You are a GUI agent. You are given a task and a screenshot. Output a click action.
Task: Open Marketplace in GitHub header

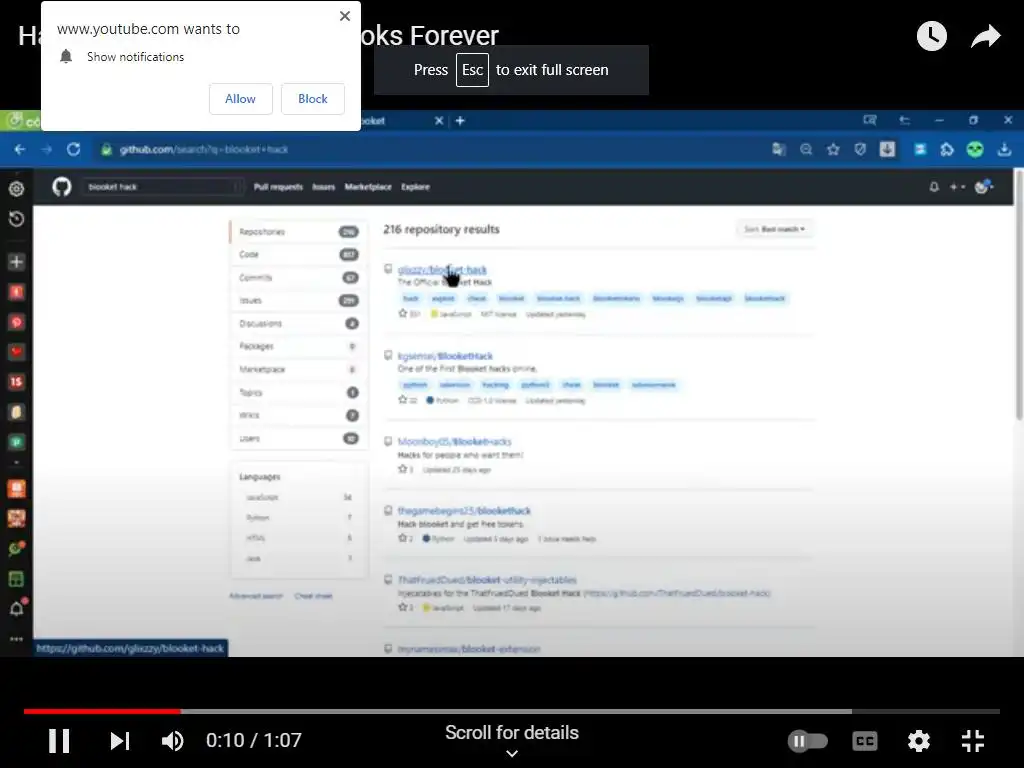(368, 187)
